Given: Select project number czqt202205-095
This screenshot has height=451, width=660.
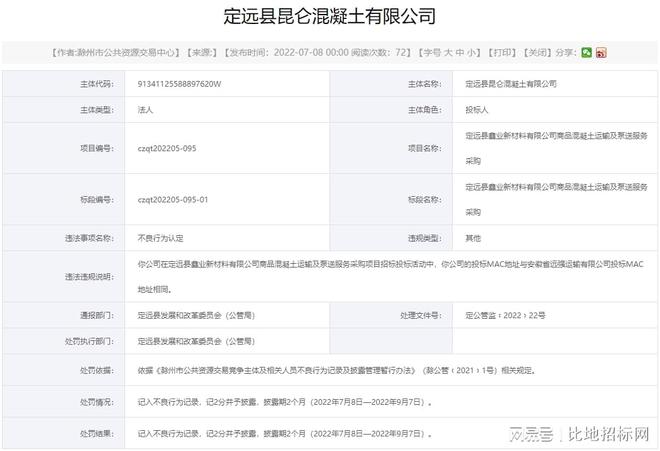Looking at the screenshot, I should pos(167,148).
